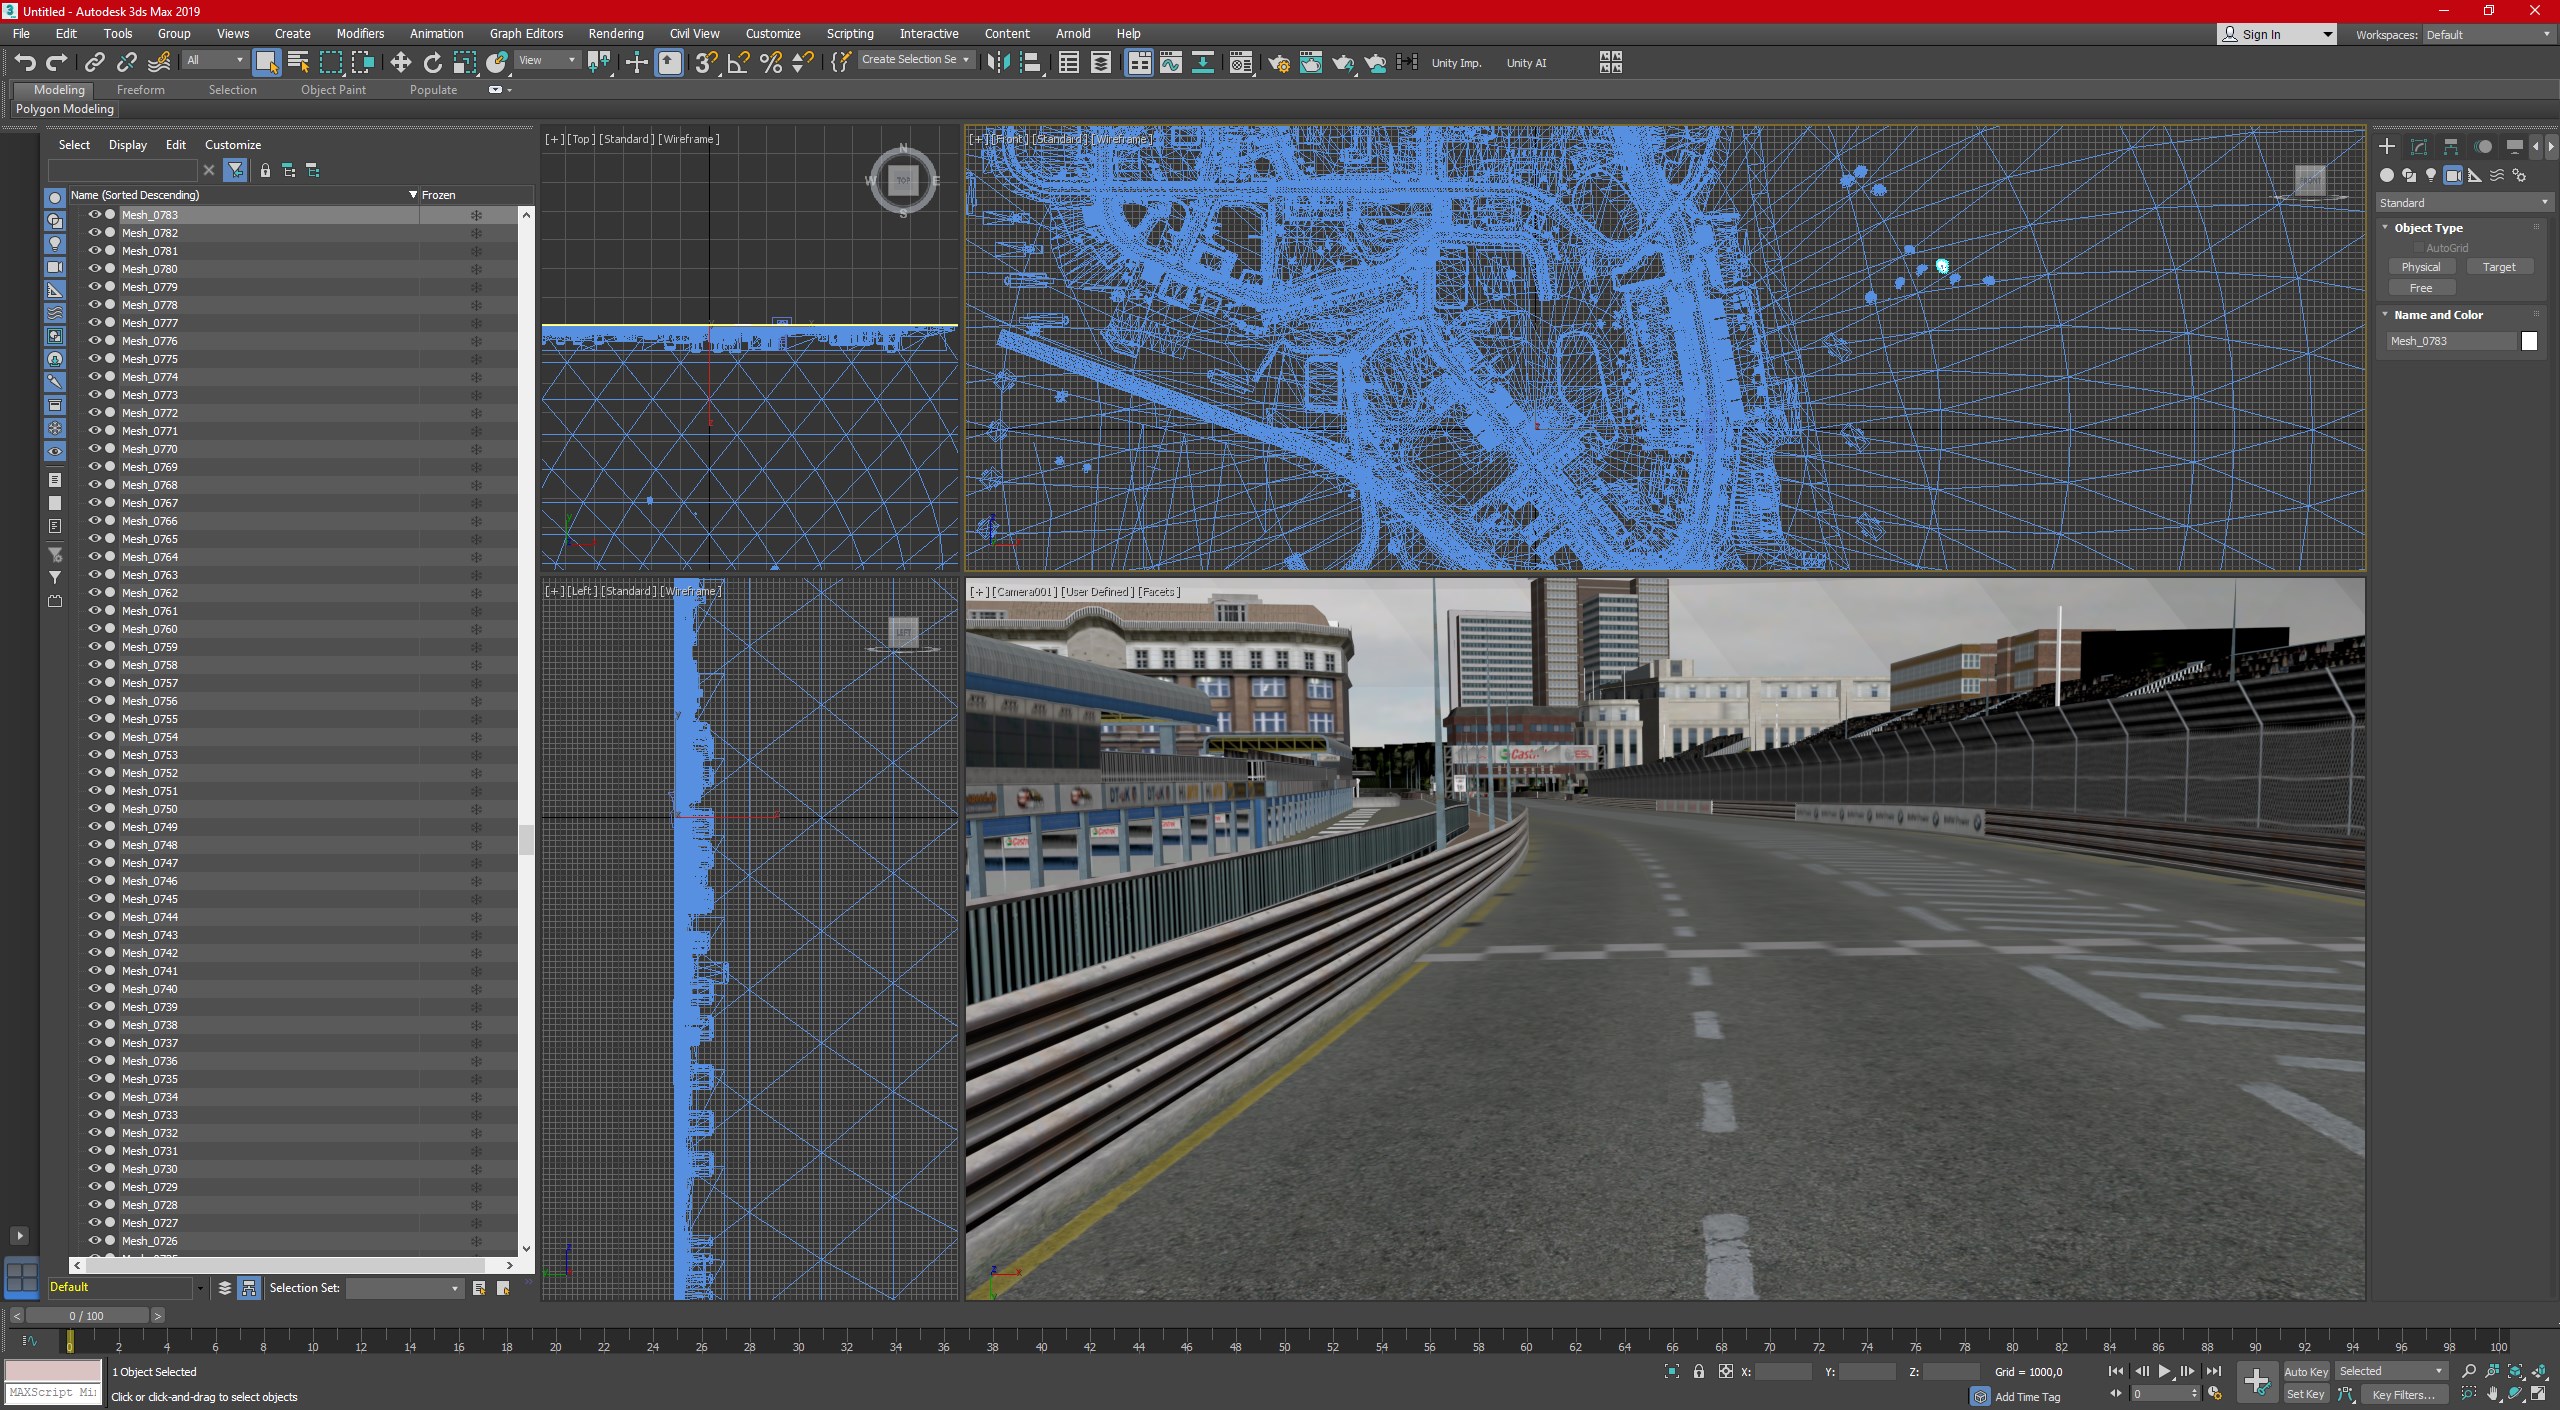Toggle the Angle Snap icon
Image resolution: width=2560 pixels, height=1410 pixels.
click(x=738, y=63)
